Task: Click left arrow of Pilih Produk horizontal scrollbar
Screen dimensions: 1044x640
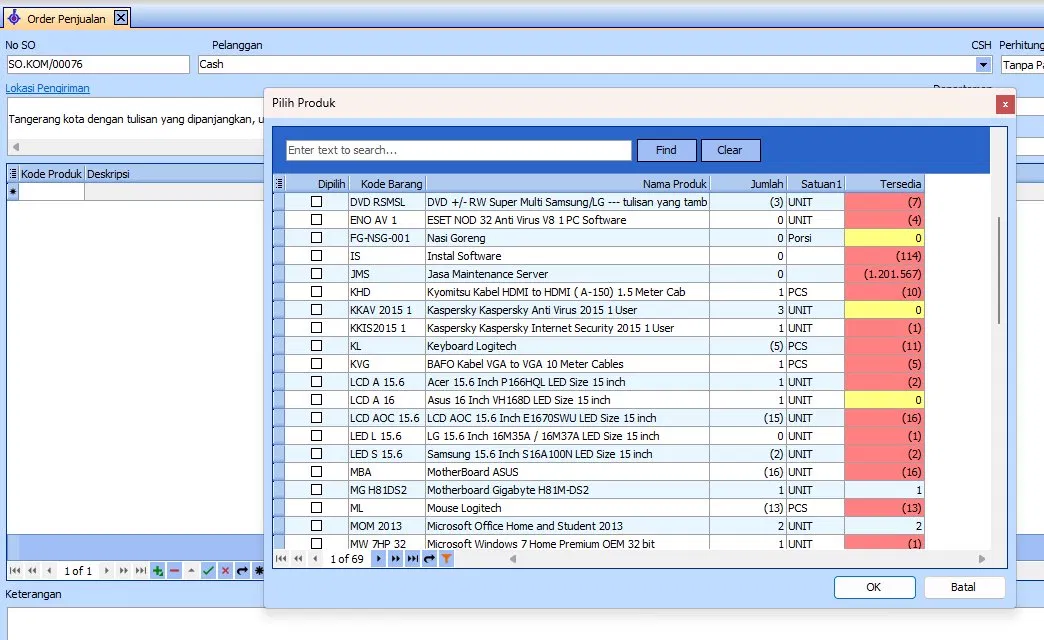Action: pyautogui.click(x=513, y=559)
